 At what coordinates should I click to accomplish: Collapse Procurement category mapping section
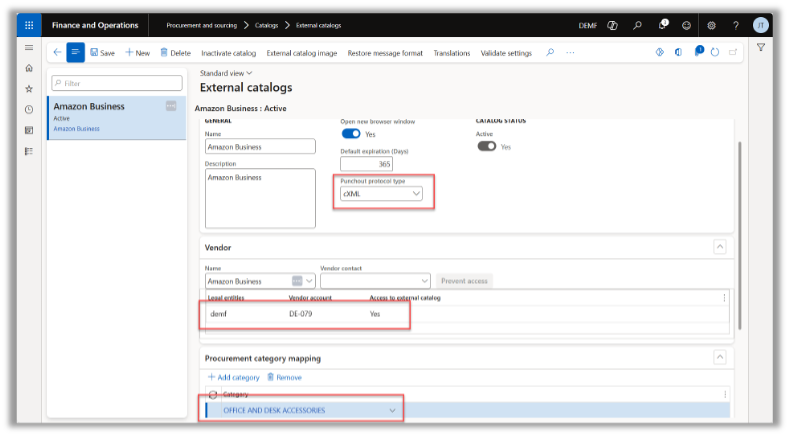click(720, 357)
